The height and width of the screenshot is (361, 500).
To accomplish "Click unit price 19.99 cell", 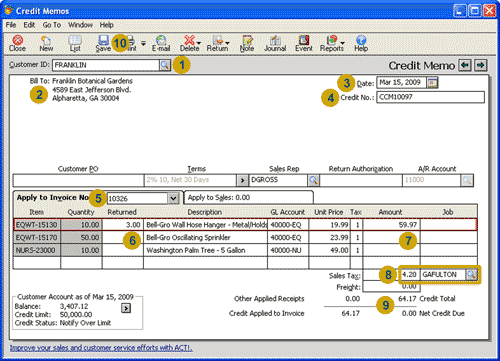I will coord(329,225).
